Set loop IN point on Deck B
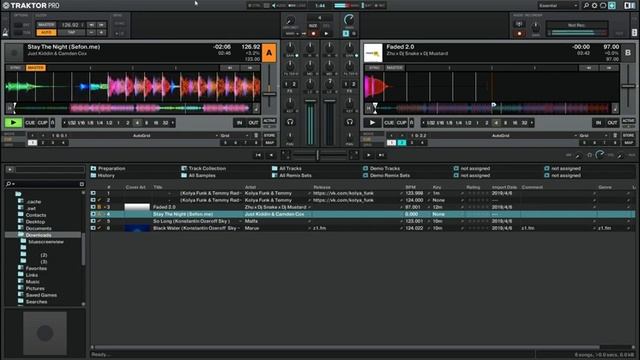Viewport: 640px width, 360px height. click(598, 123)
